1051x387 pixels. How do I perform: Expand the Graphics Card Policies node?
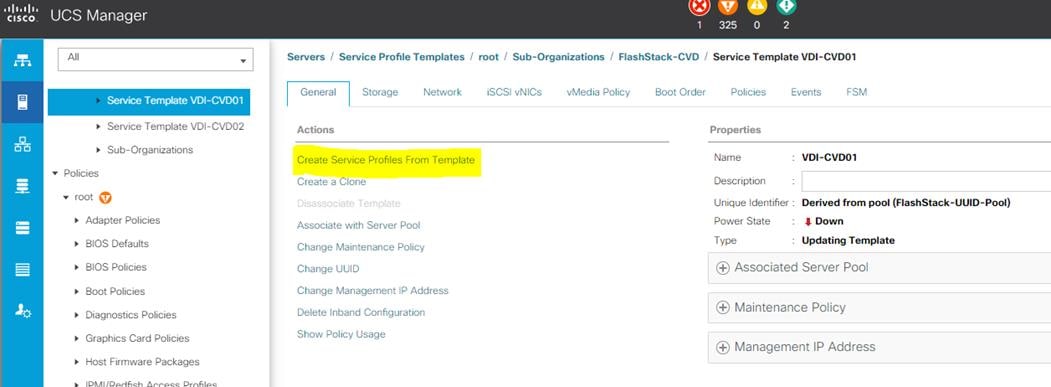(77, 338)
